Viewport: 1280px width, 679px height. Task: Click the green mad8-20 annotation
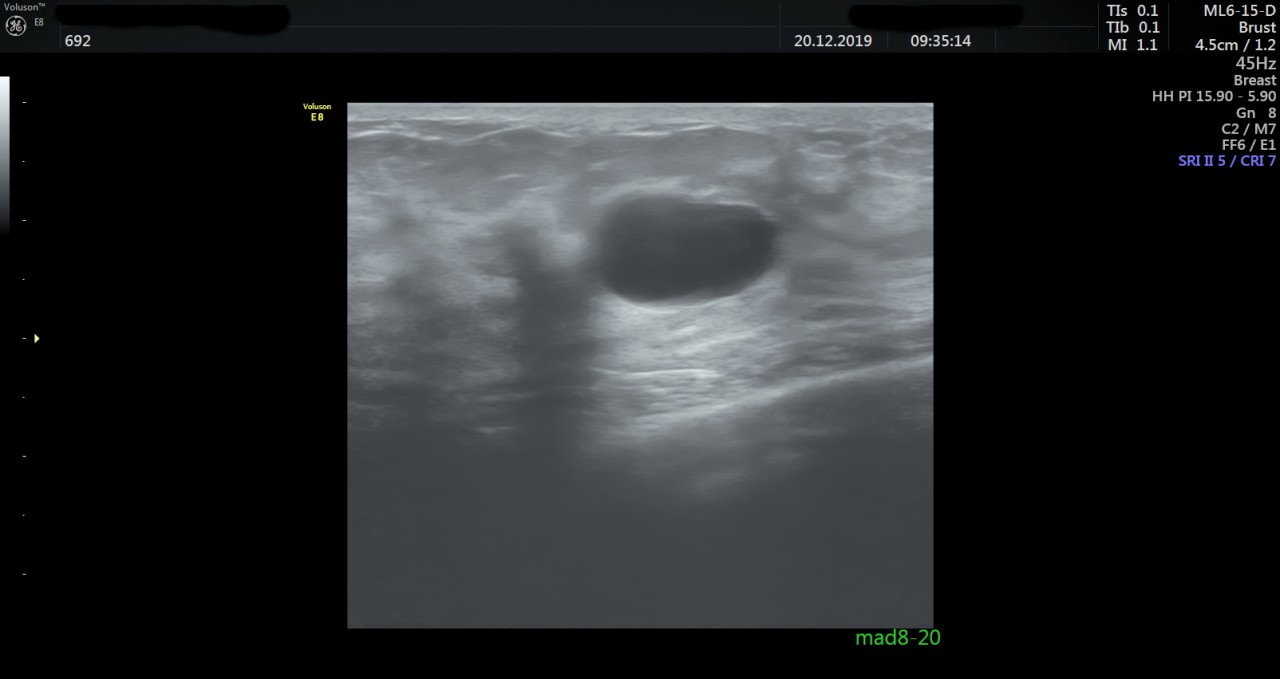pos(898,638)
